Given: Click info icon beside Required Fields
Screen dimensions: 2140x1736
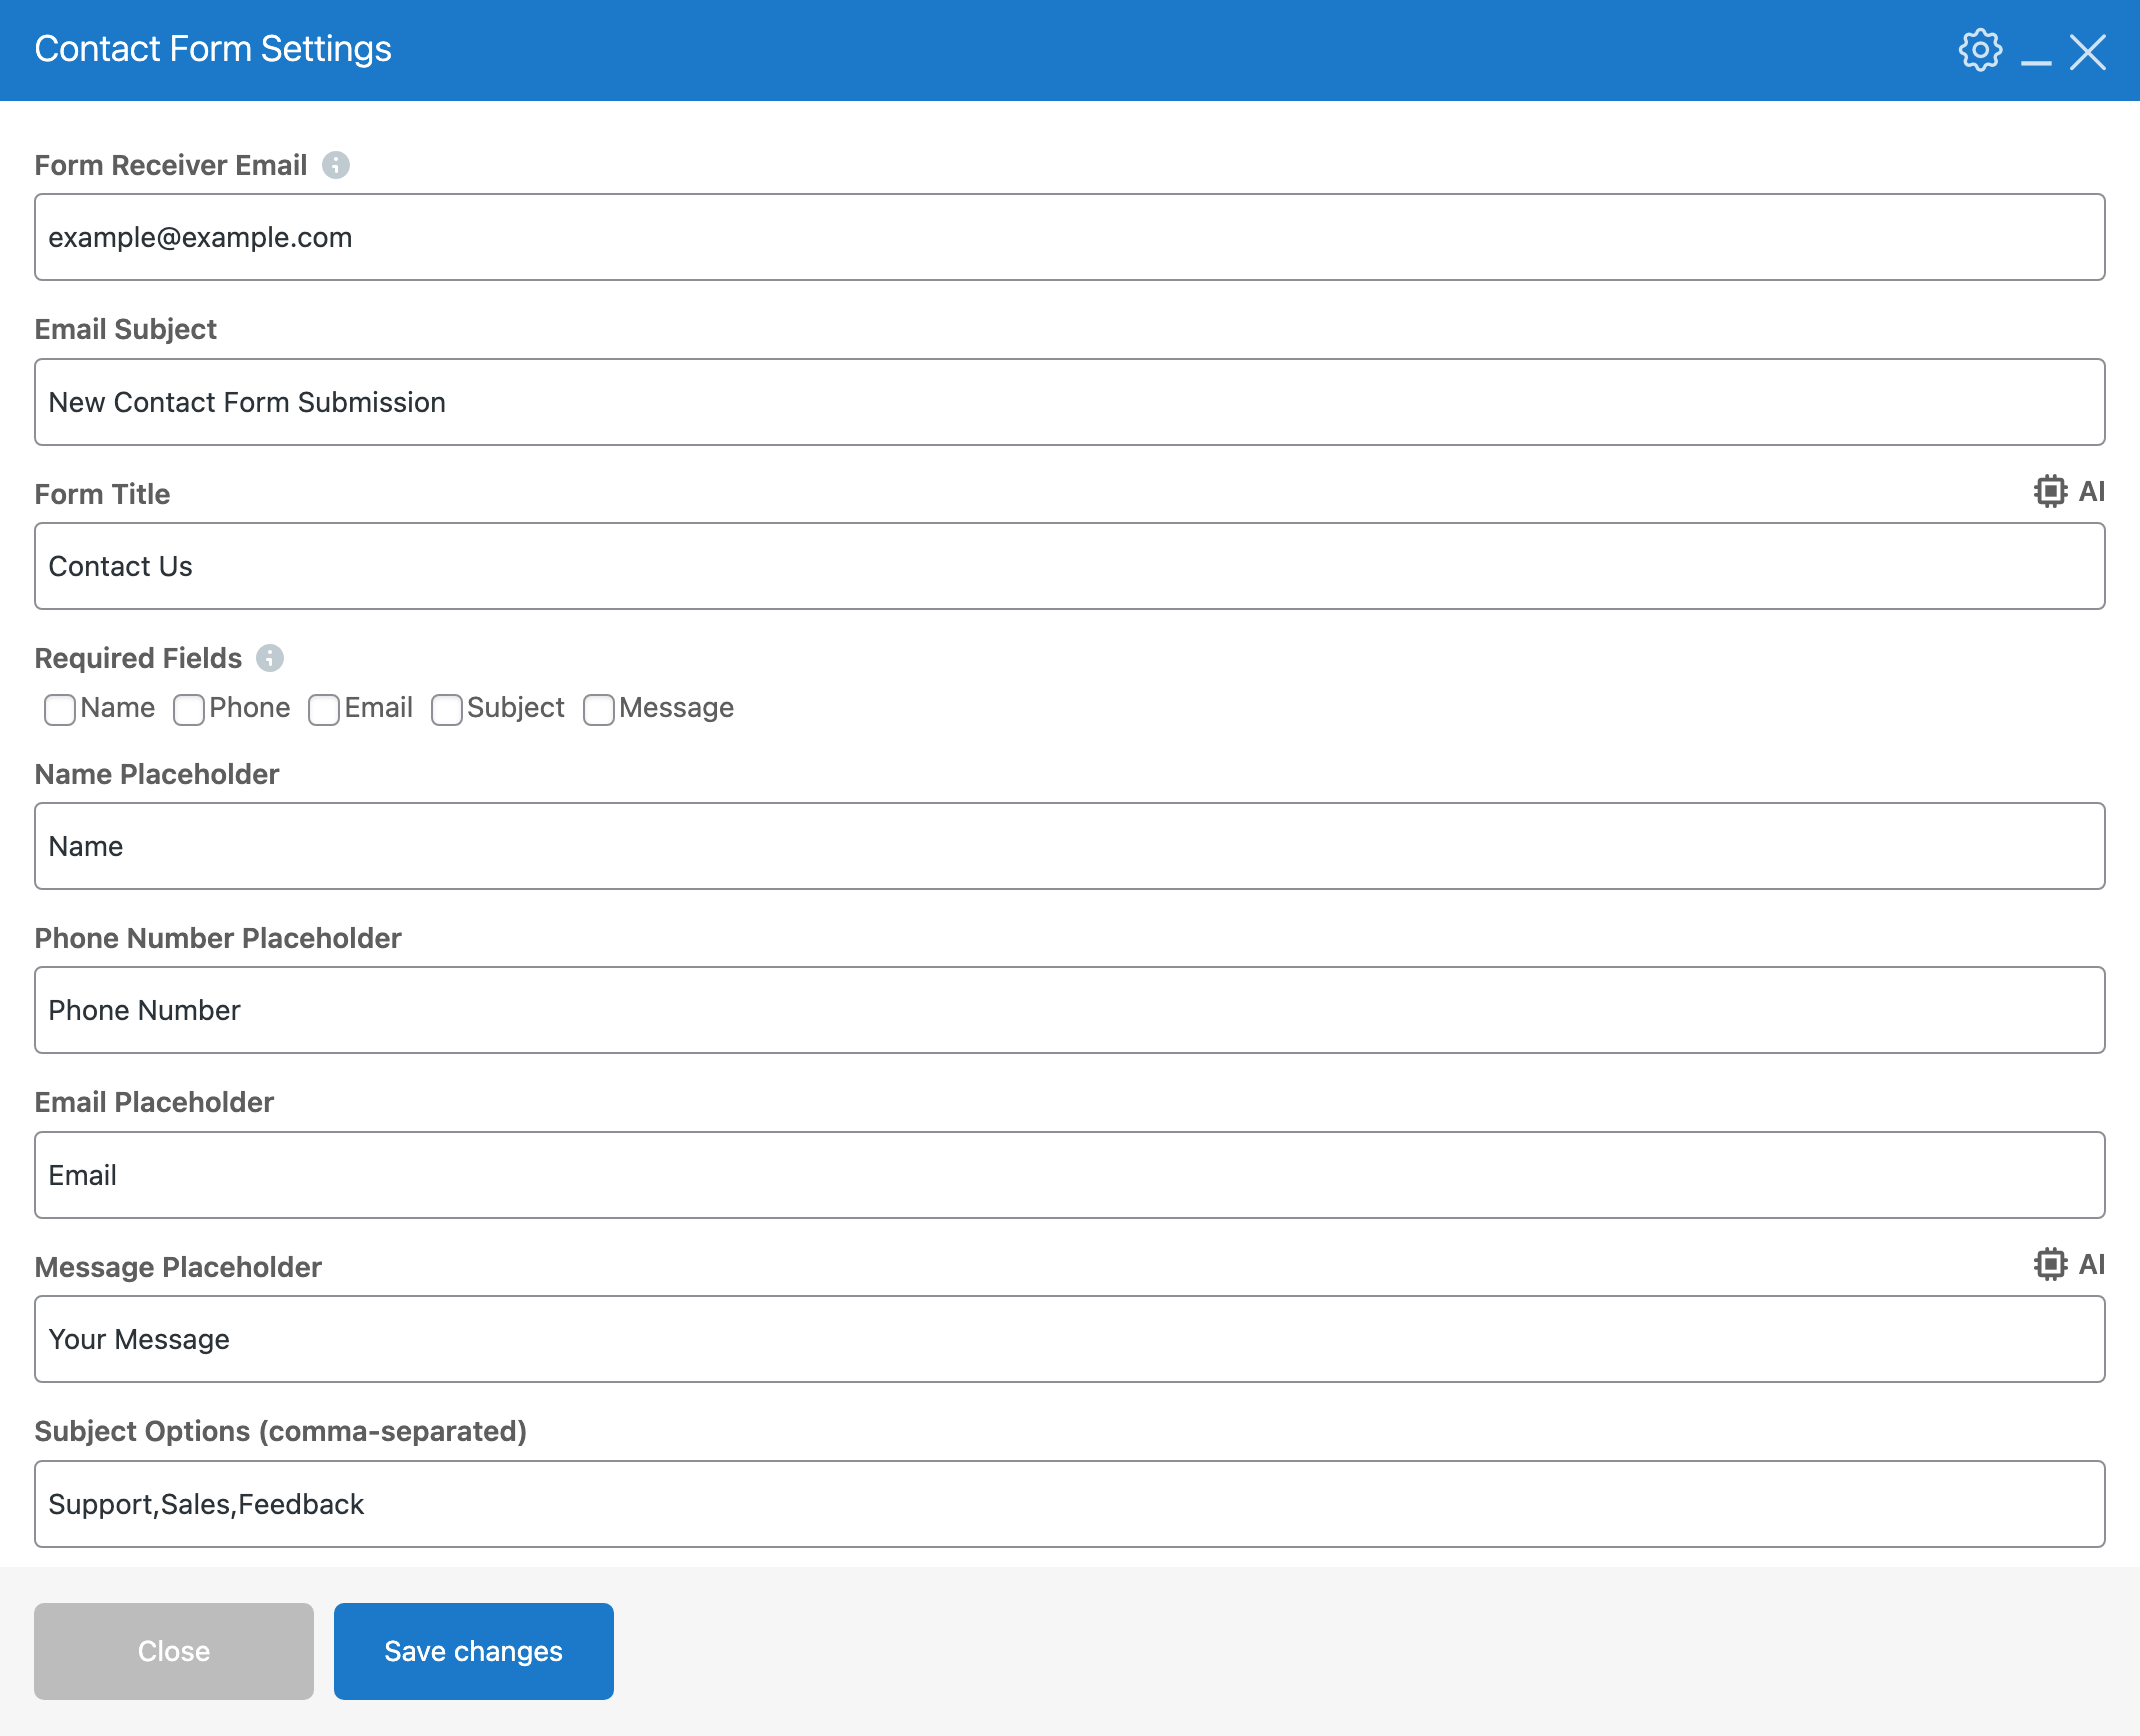Looking at the screenshot, I should 270,658.
